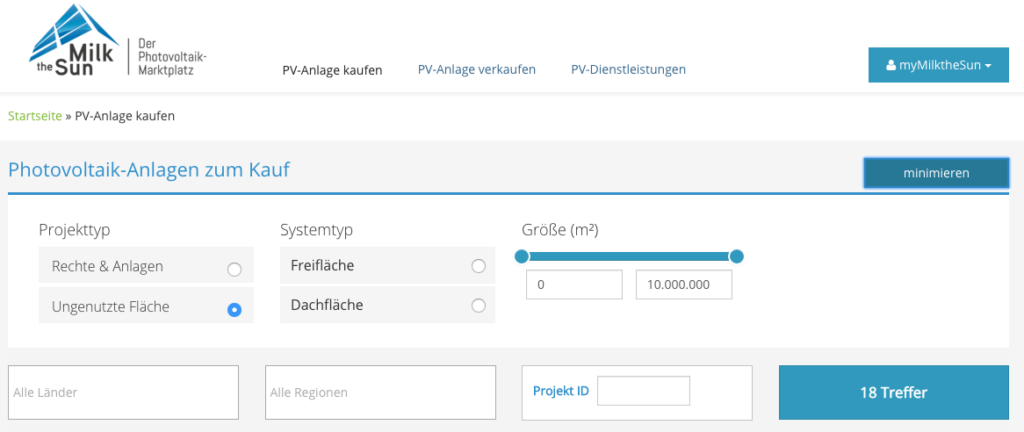
Task: Choose the Ungenutzte Fläche radio button
Action: click(x=234, y=309)
